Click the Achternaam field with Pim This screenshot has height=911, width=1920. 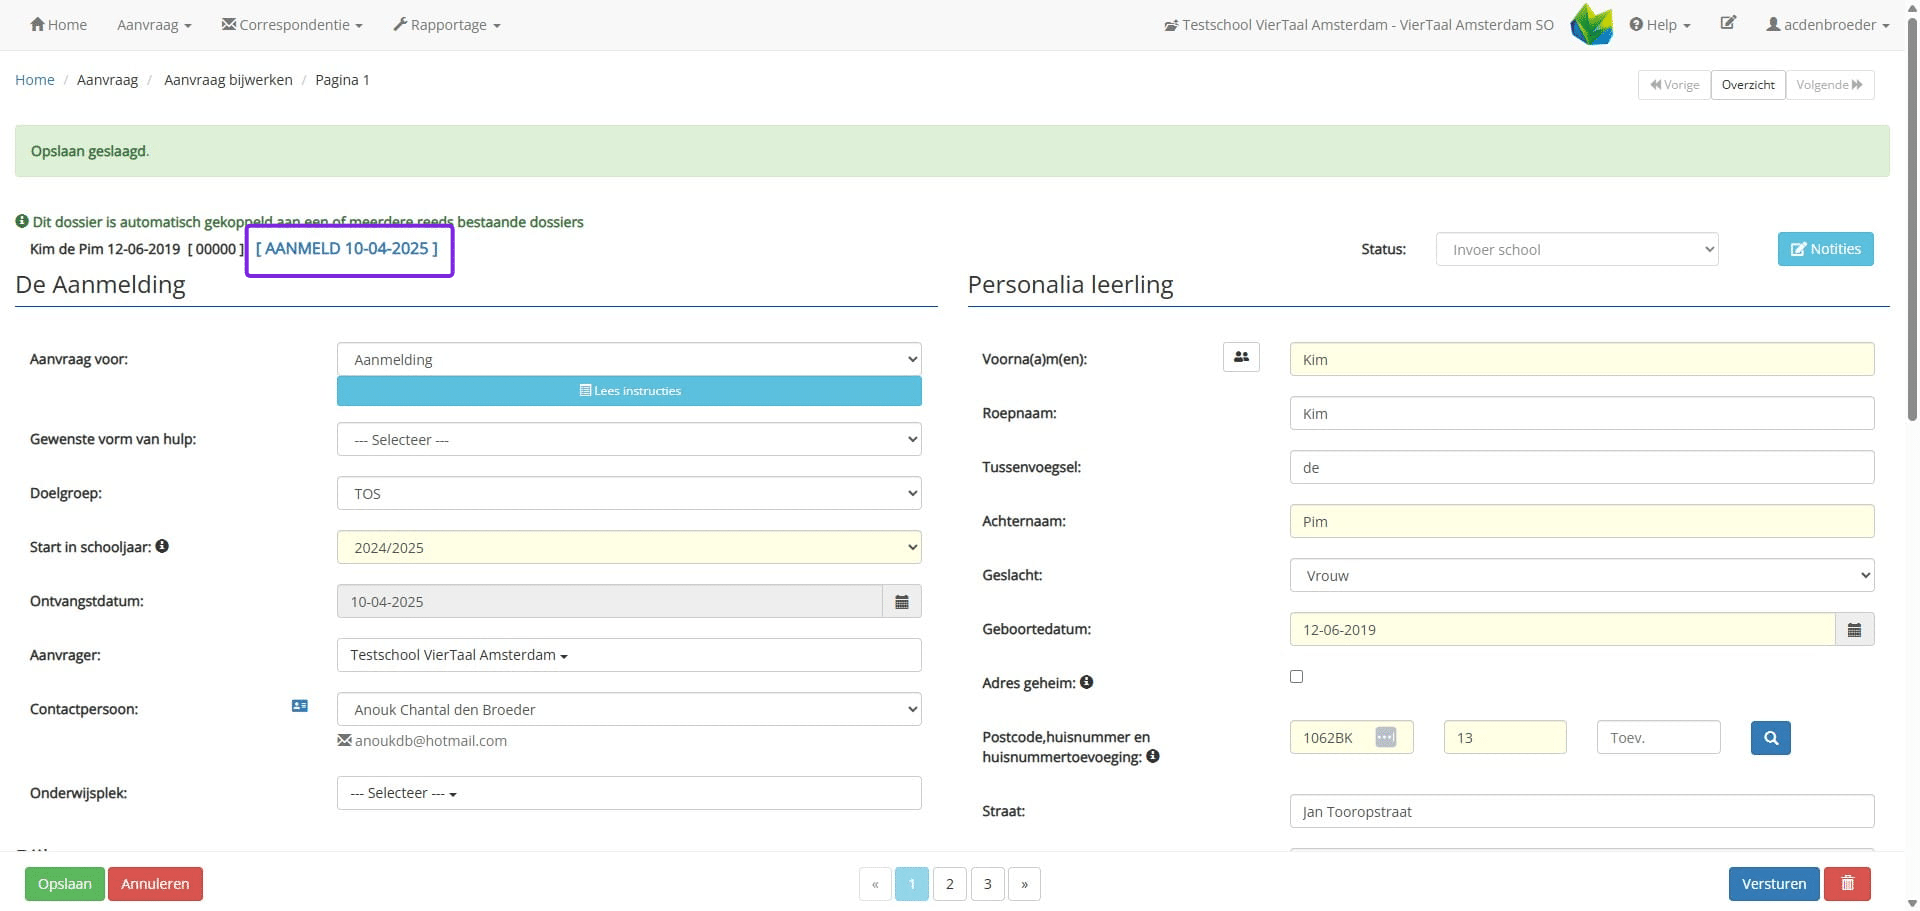click(x=1582, y=521)
